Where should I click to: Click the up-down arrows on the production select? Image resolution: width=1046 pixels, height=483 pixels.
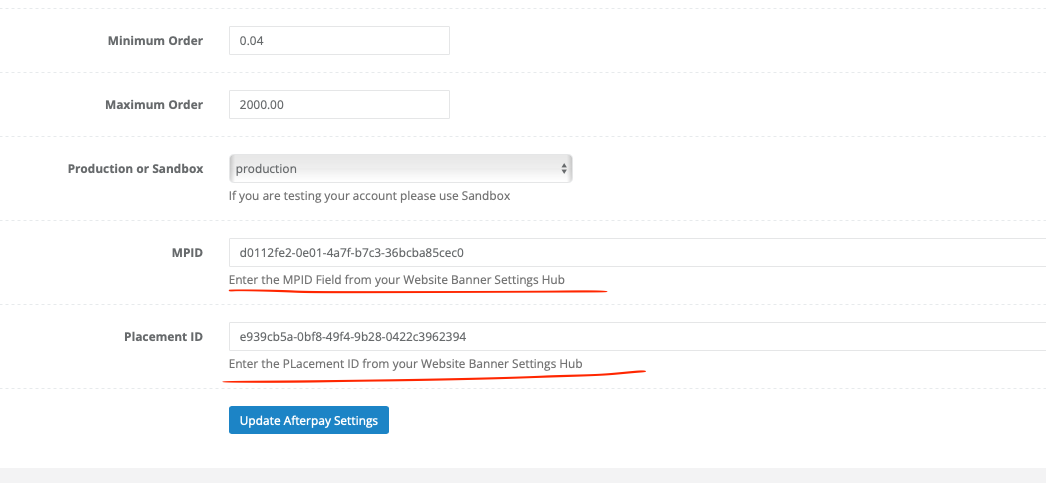click(564, 169)
